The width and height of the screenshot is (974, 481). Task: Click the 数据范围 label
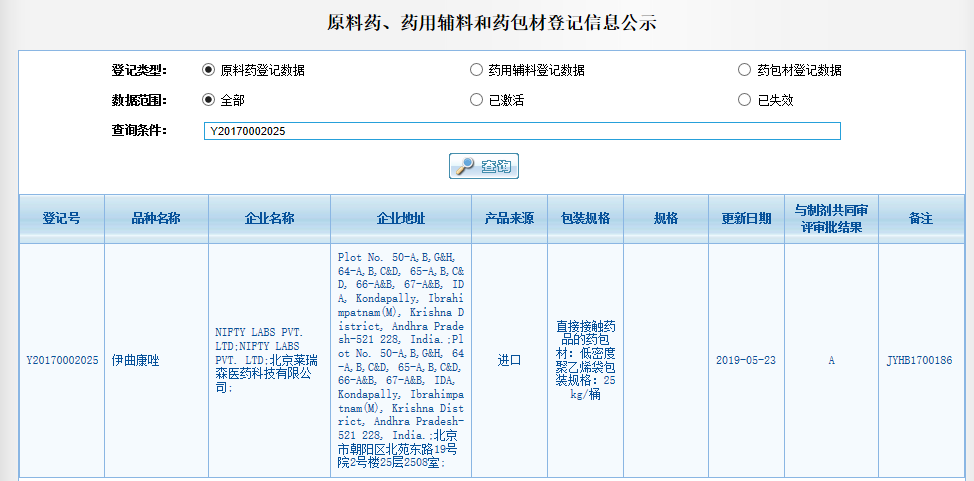[139, 99]
